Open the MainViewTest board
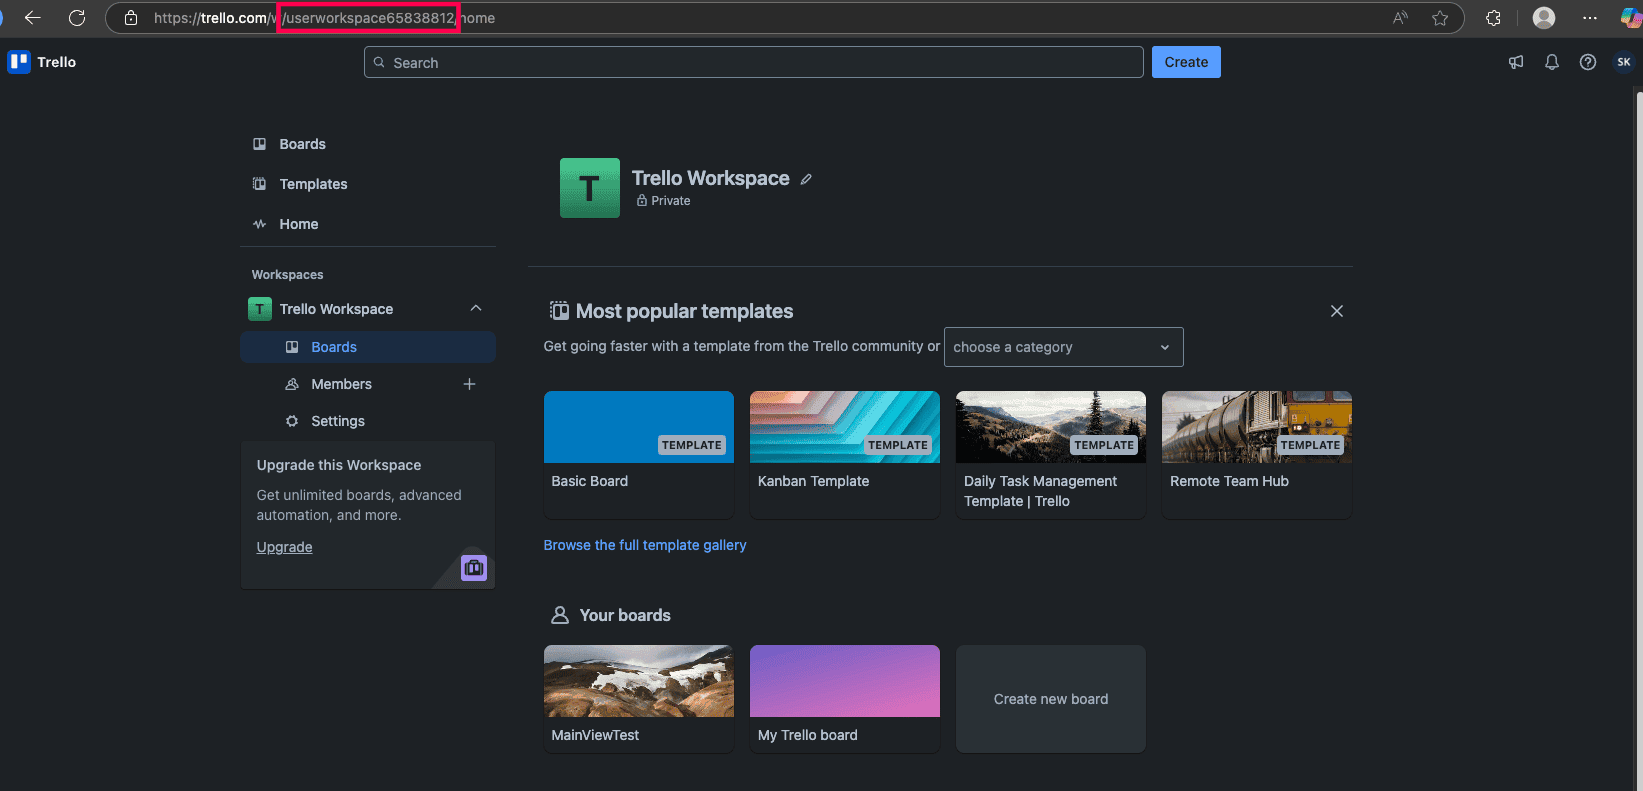Screen dimensions: 1643x791 coord(639,699)
